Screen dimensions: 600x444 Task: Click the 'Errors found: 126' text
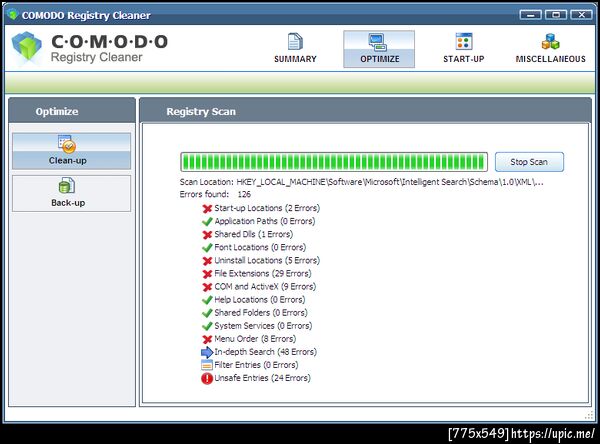[x=215, y=194]
